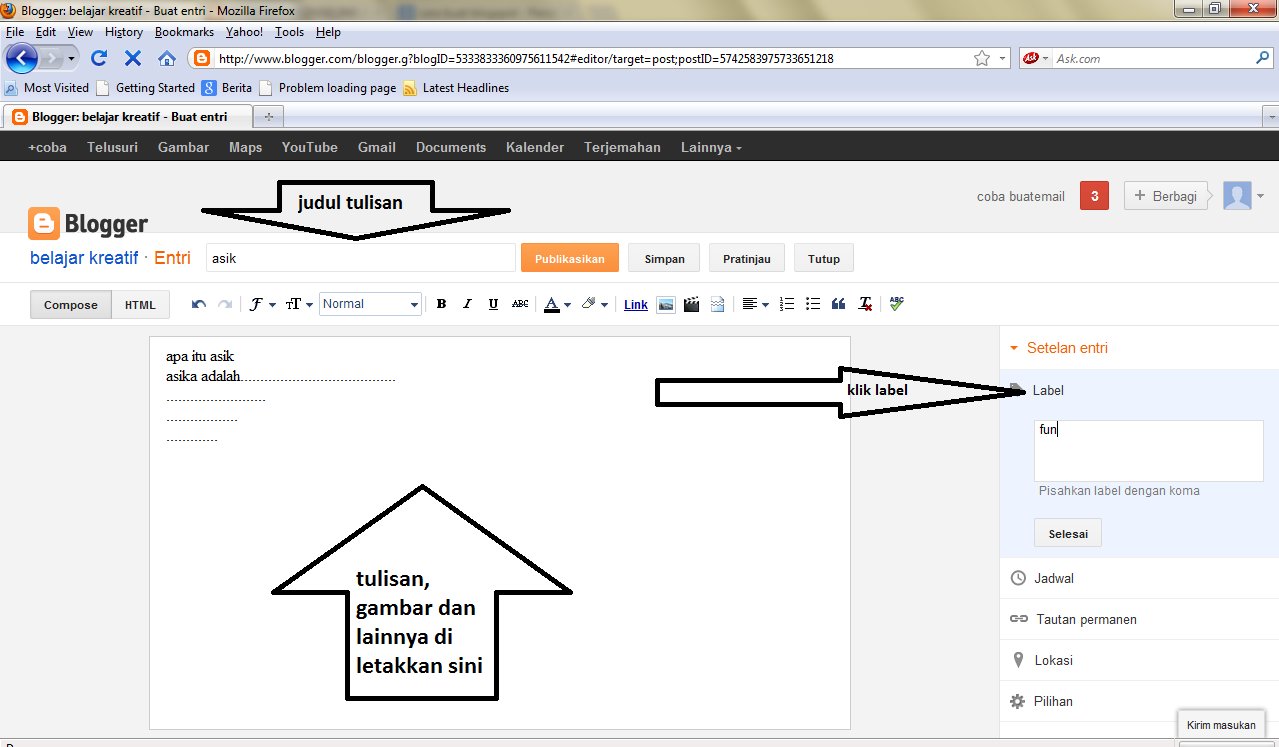Reload the current page
Image resolution: width=1279 pixels, height=747 pixels.
click(99, 58)
